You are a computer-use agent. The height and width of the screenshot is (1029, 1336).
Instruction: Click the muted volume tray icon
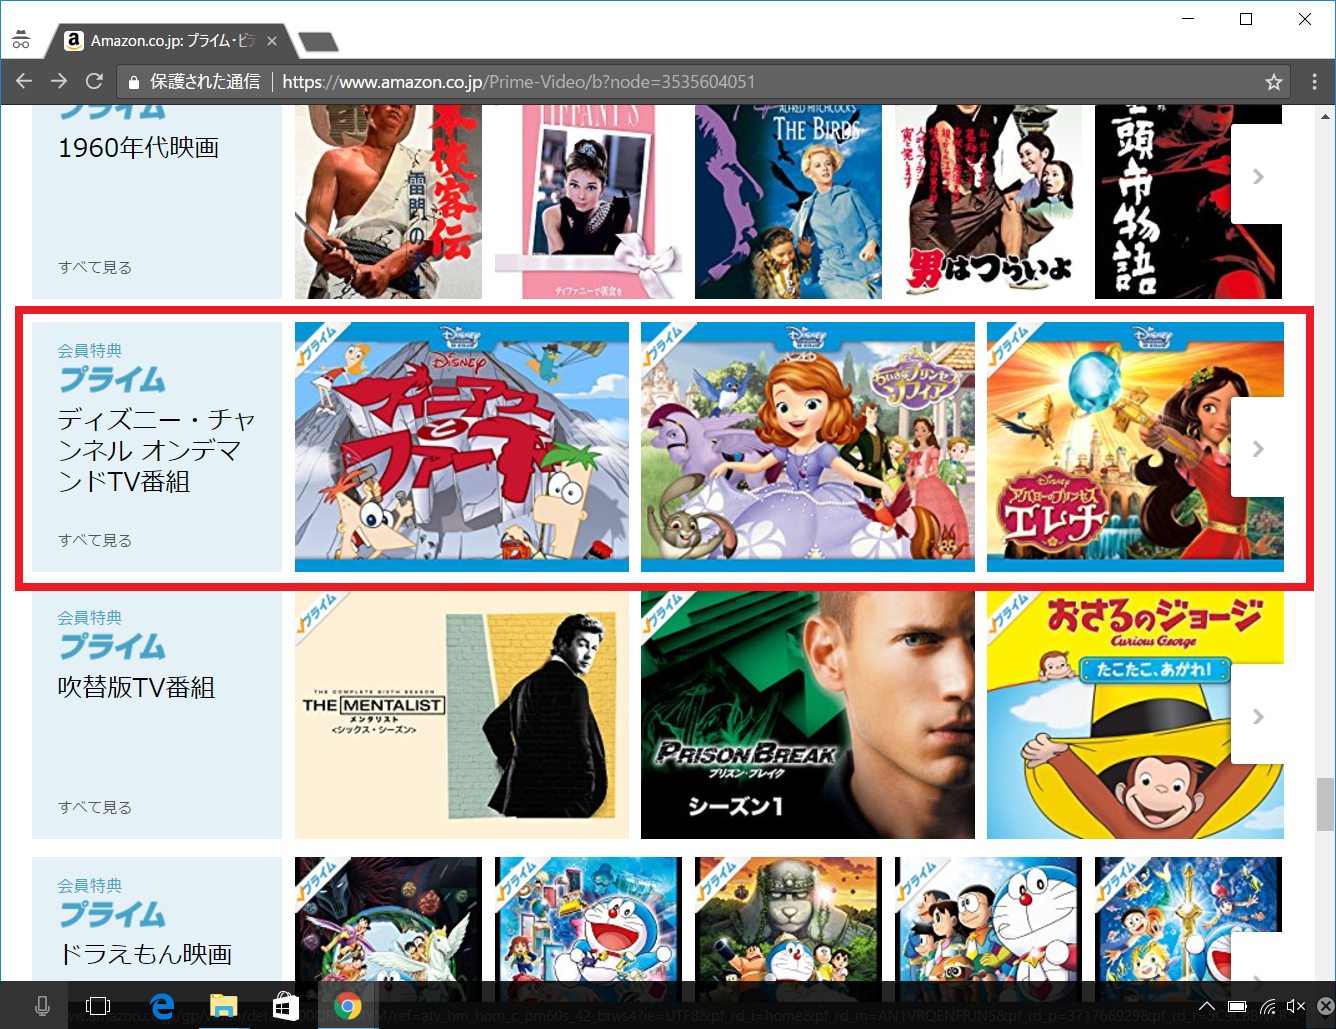tap(1296, 1006)
